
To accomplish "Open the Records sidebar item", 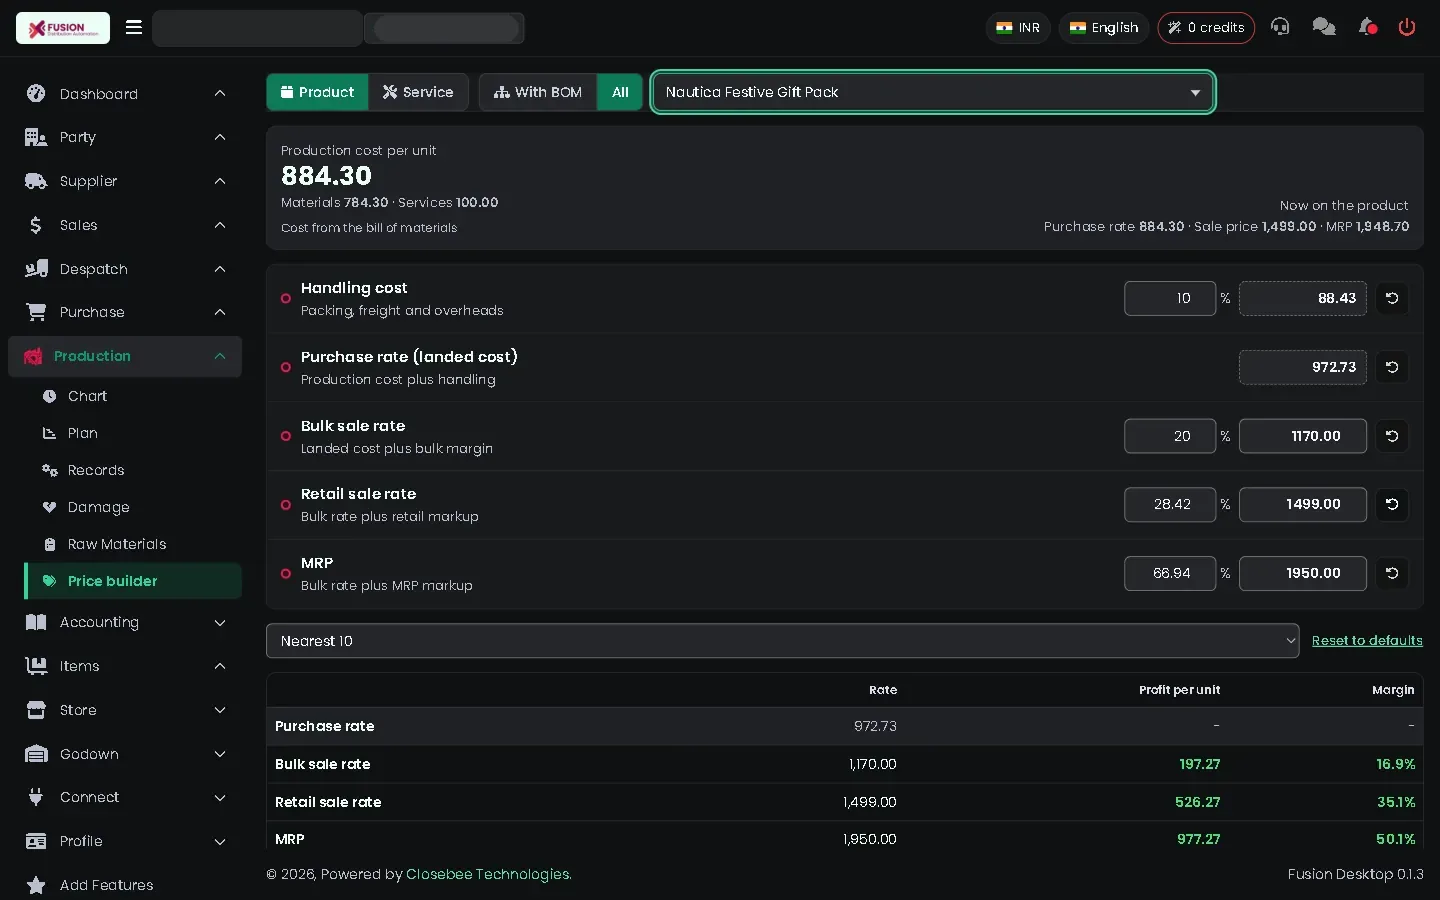I will [x=132, y=470].
